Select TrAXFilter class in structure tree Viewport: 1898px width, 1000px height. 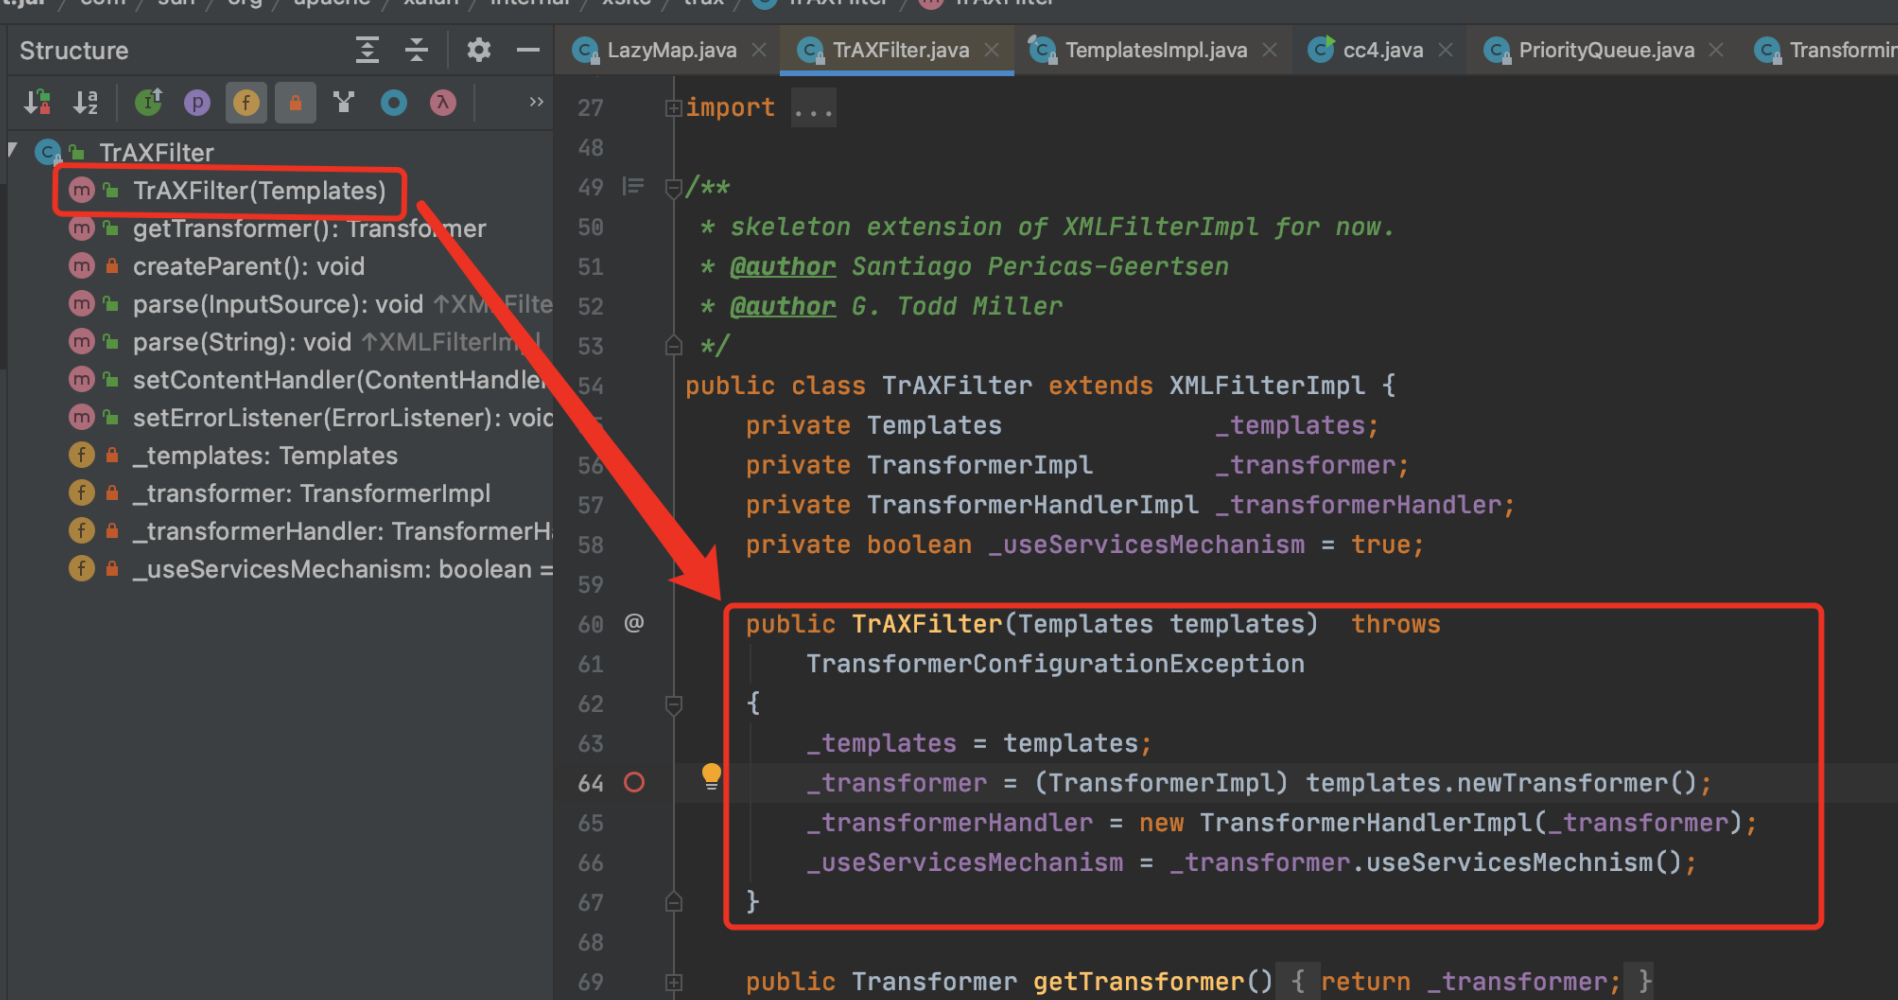[x=156, y=152]
